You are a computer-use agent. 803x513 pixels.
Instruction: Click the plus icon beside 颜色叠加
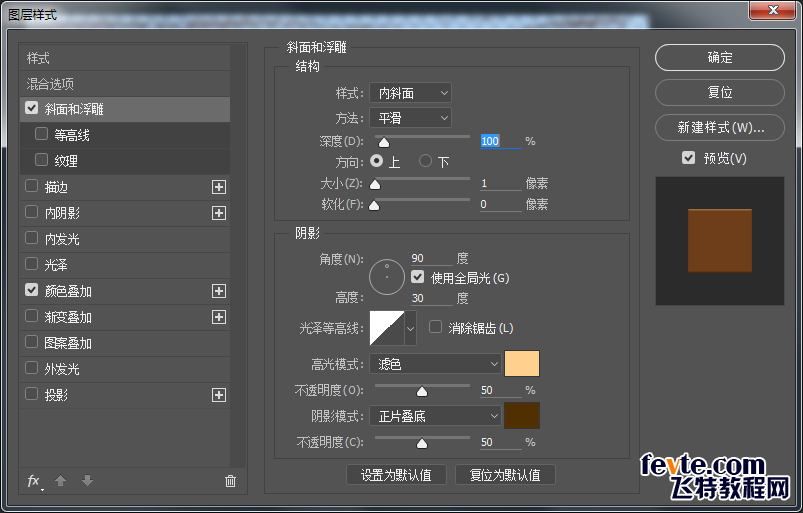[219, 291]
